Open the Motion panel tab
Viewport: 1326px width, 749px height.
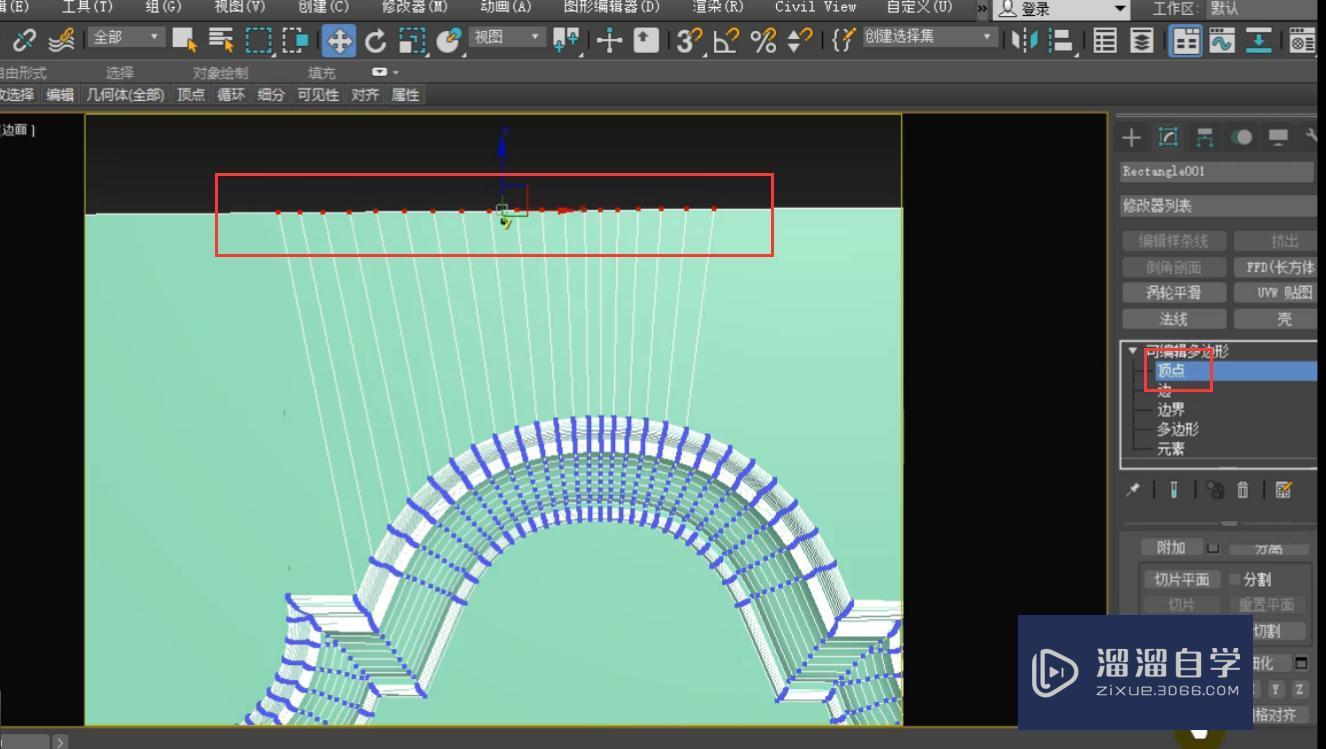point(1242,137)
